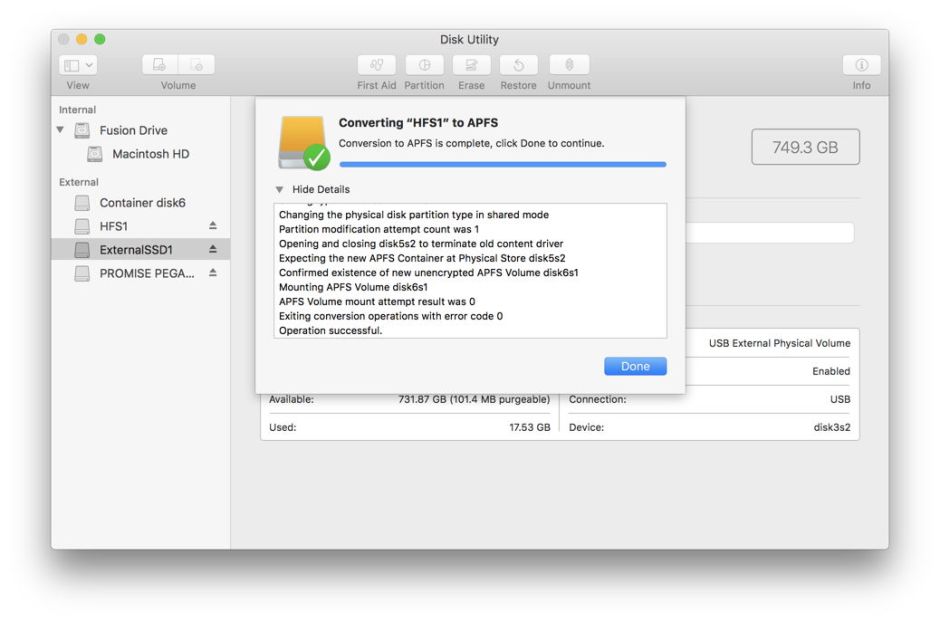Viewport: 940px width, 622px height.
Task: Open the Restore tool
Action: 518,64
